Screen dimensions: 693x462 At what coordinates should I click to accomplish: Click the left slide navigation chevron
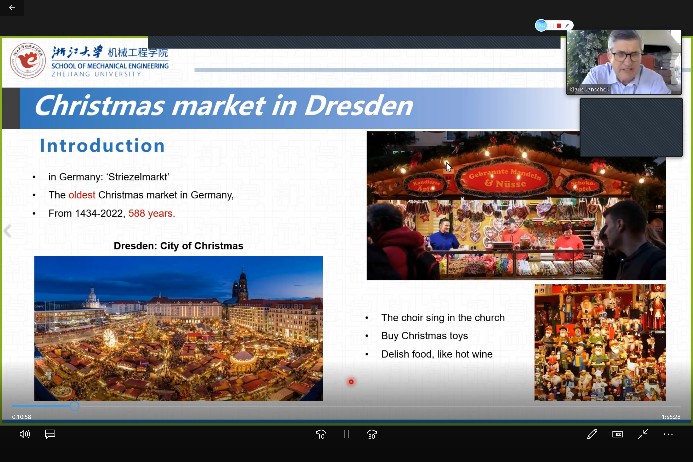(x=8, y=231)
